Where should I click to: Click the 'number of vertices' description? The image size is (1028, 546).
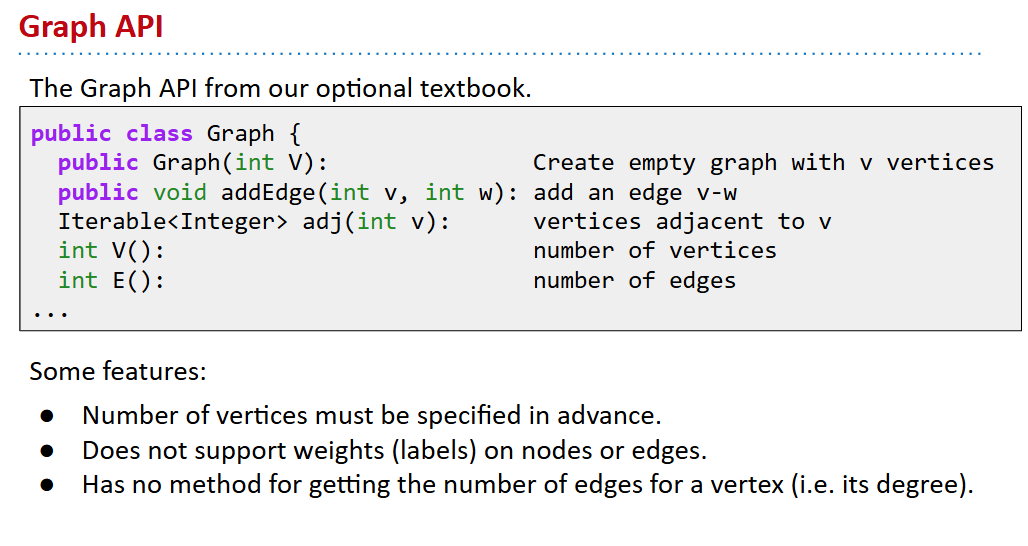(654, 250)
